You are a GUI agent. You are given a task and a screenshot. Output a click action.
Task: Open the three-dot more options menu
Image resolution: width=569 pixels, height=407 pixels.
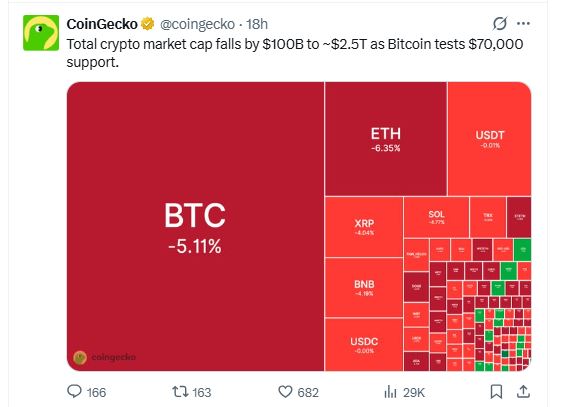tap(523, 24)
